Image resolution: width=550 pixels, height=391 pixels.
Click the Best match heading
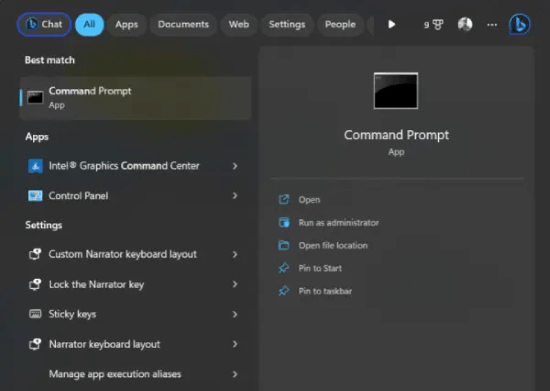tap(50, 60)
